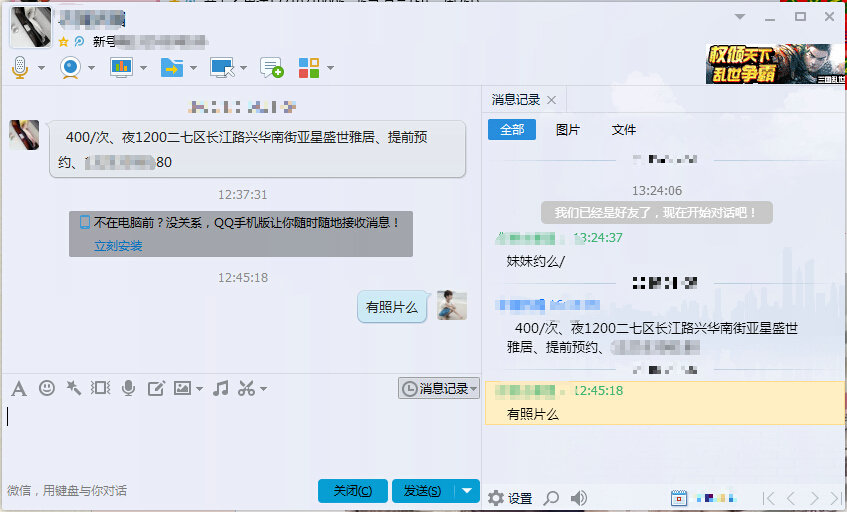This screenshot has height=512, width=847.
Task: Click the 关闭(C) button
Action: 352,490
